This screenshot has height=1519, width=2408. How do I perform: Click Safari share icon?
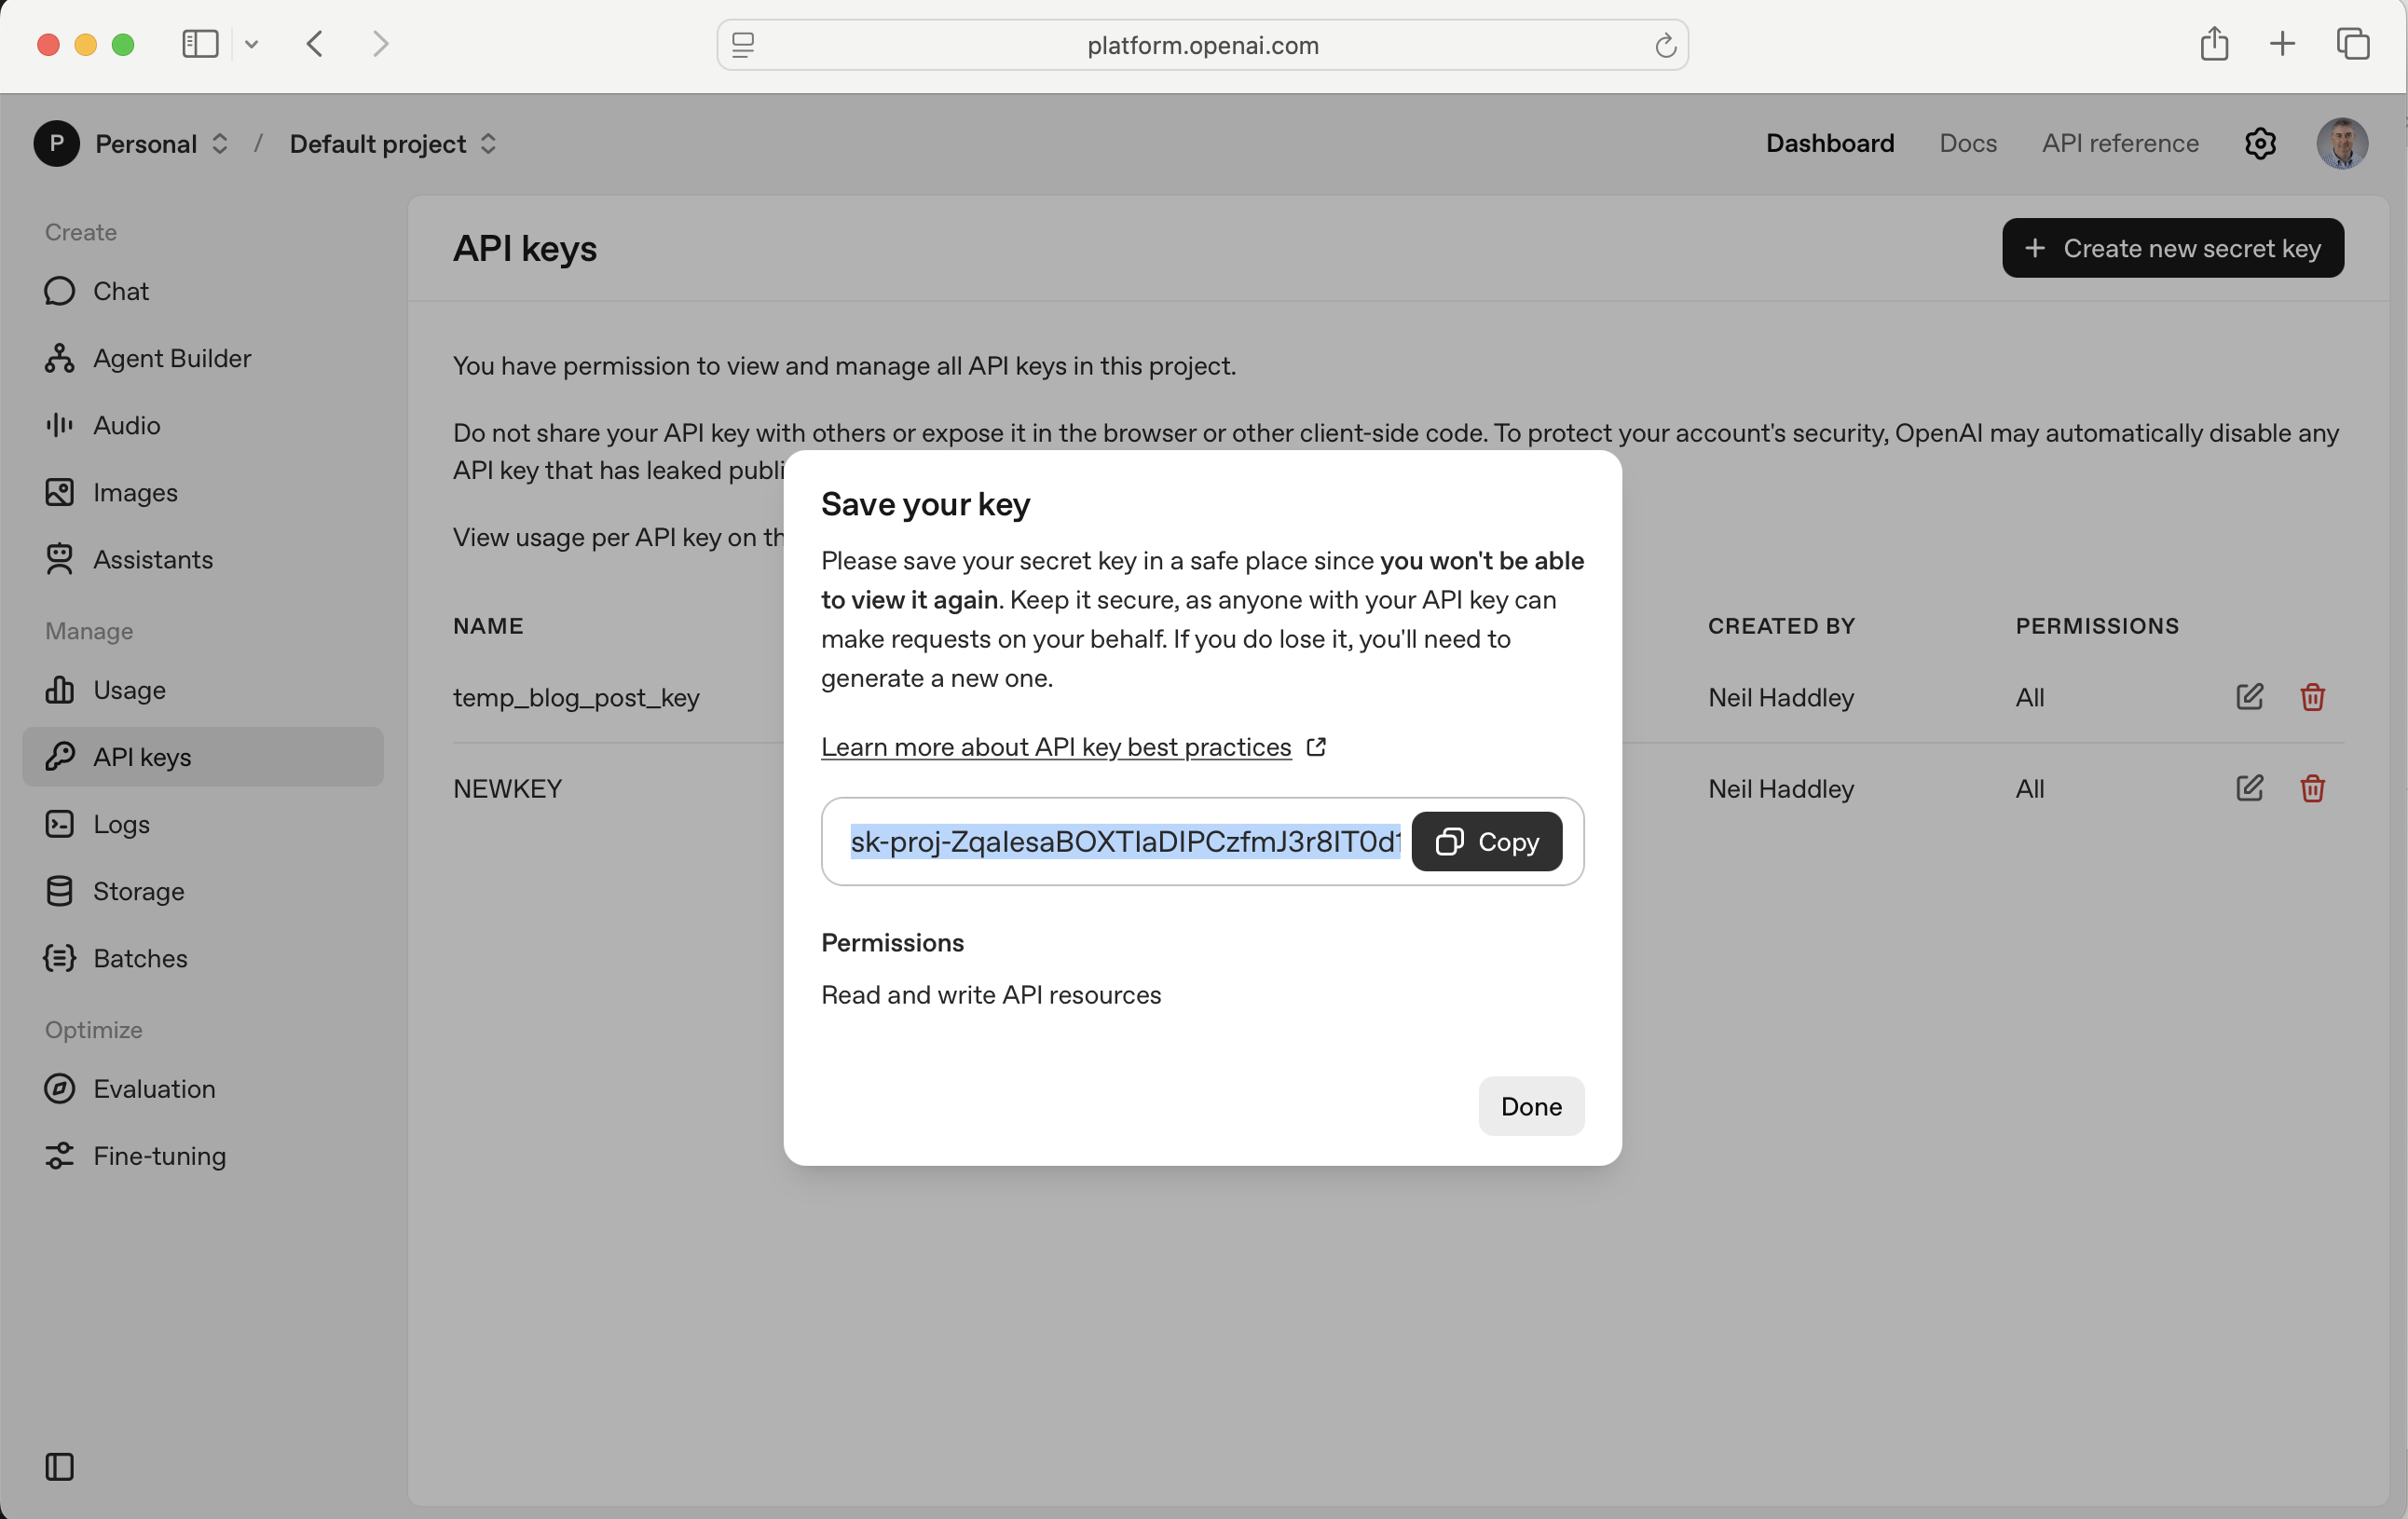[2213, 44]
